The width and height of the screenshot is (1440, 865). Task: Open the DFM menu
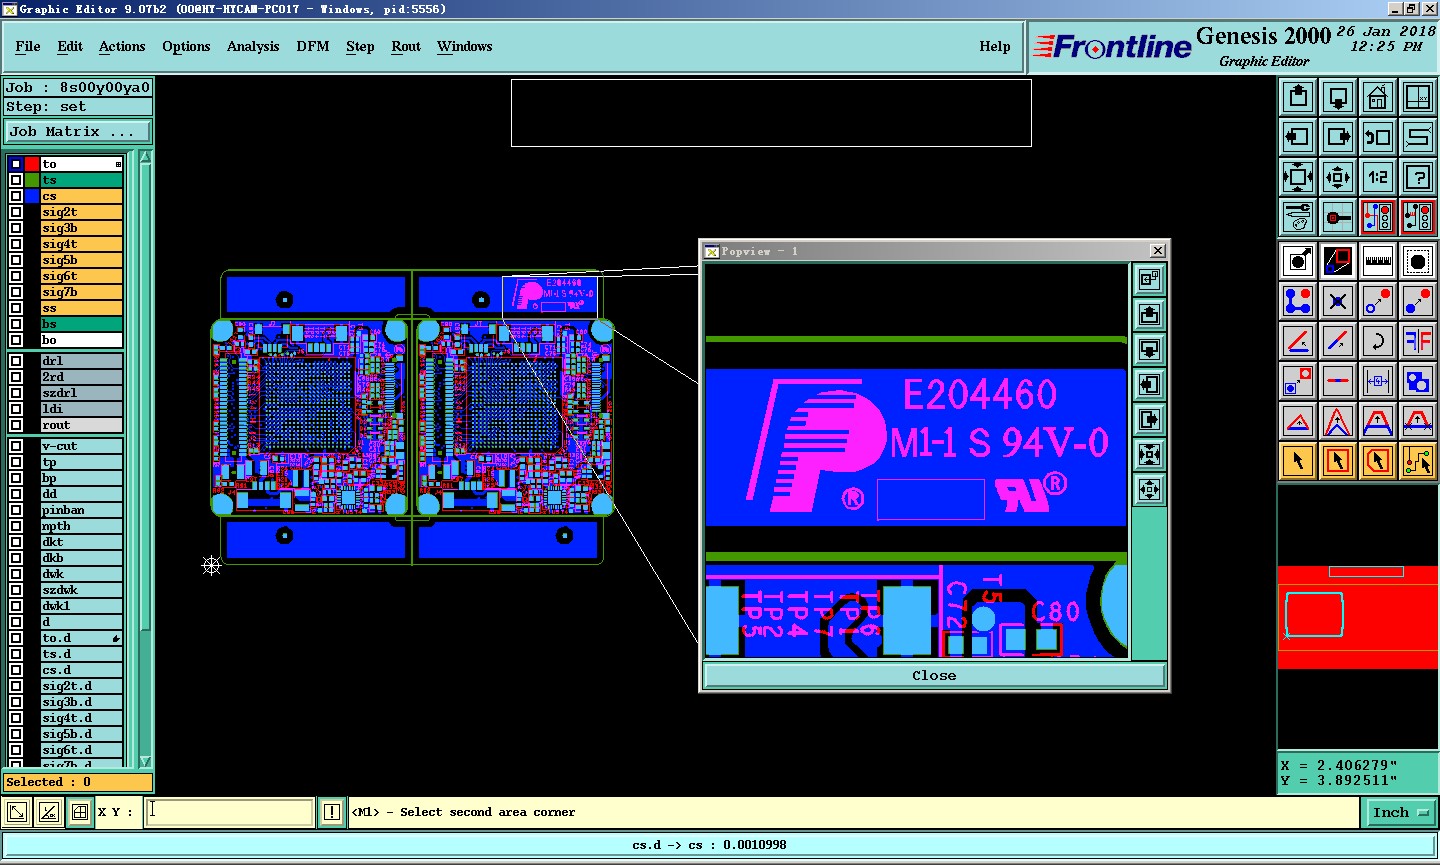point(313,46)
